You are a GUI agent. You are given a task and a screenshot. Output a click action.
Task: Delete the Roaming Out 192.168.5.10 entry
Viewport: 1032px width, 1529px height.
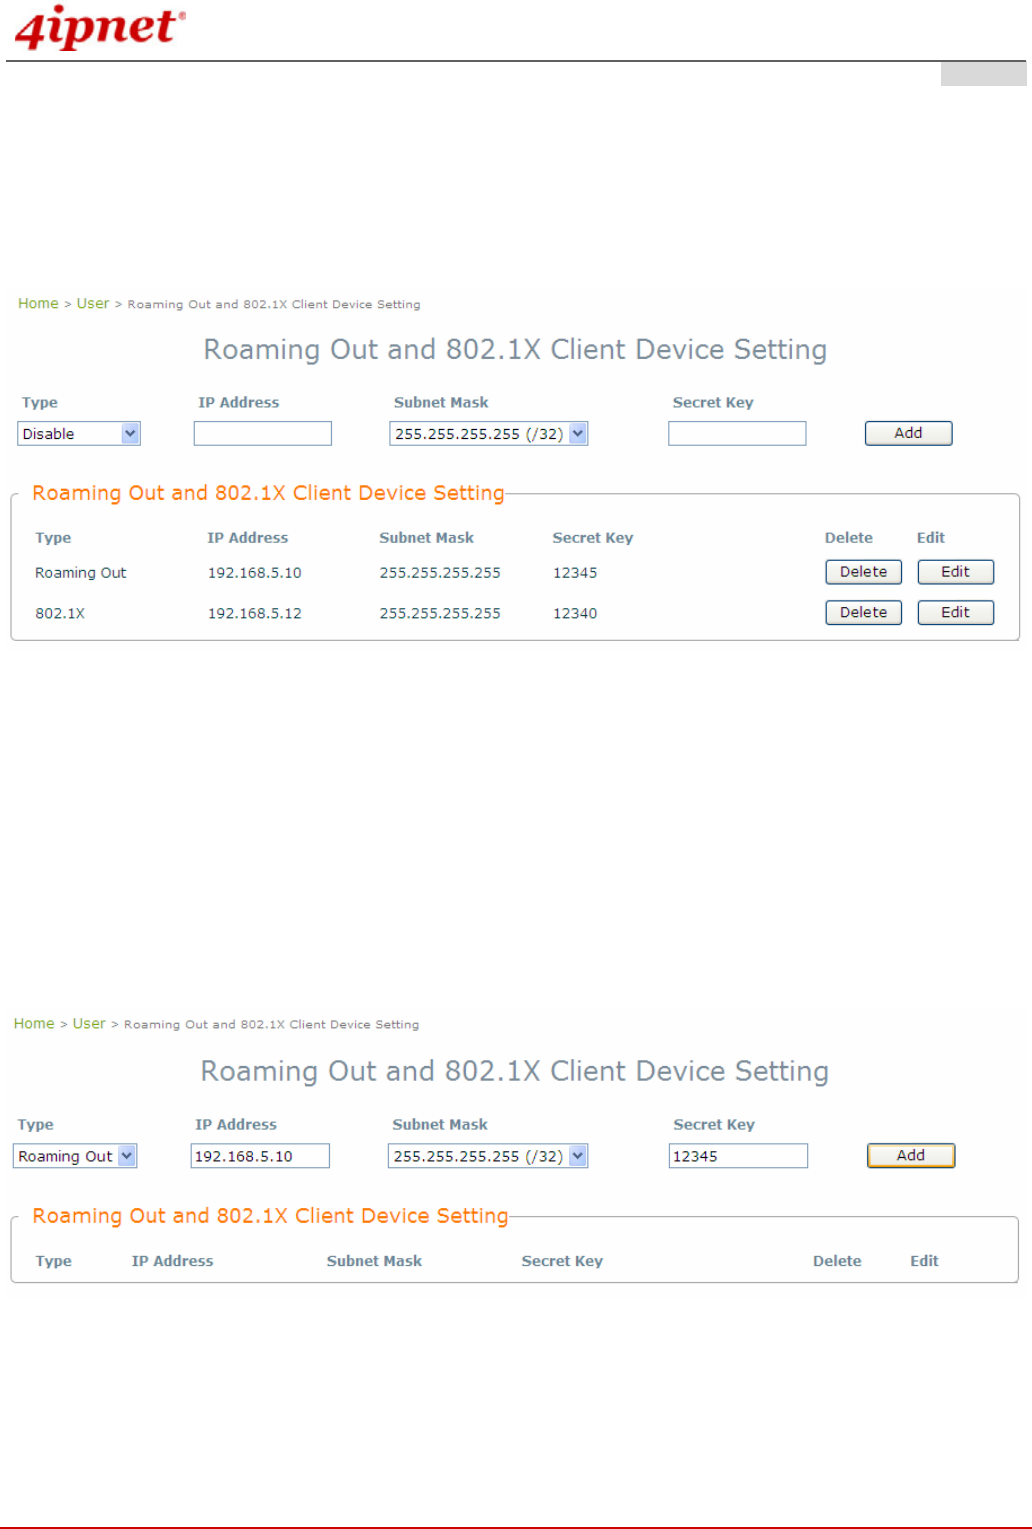click(x=863, y=572)
